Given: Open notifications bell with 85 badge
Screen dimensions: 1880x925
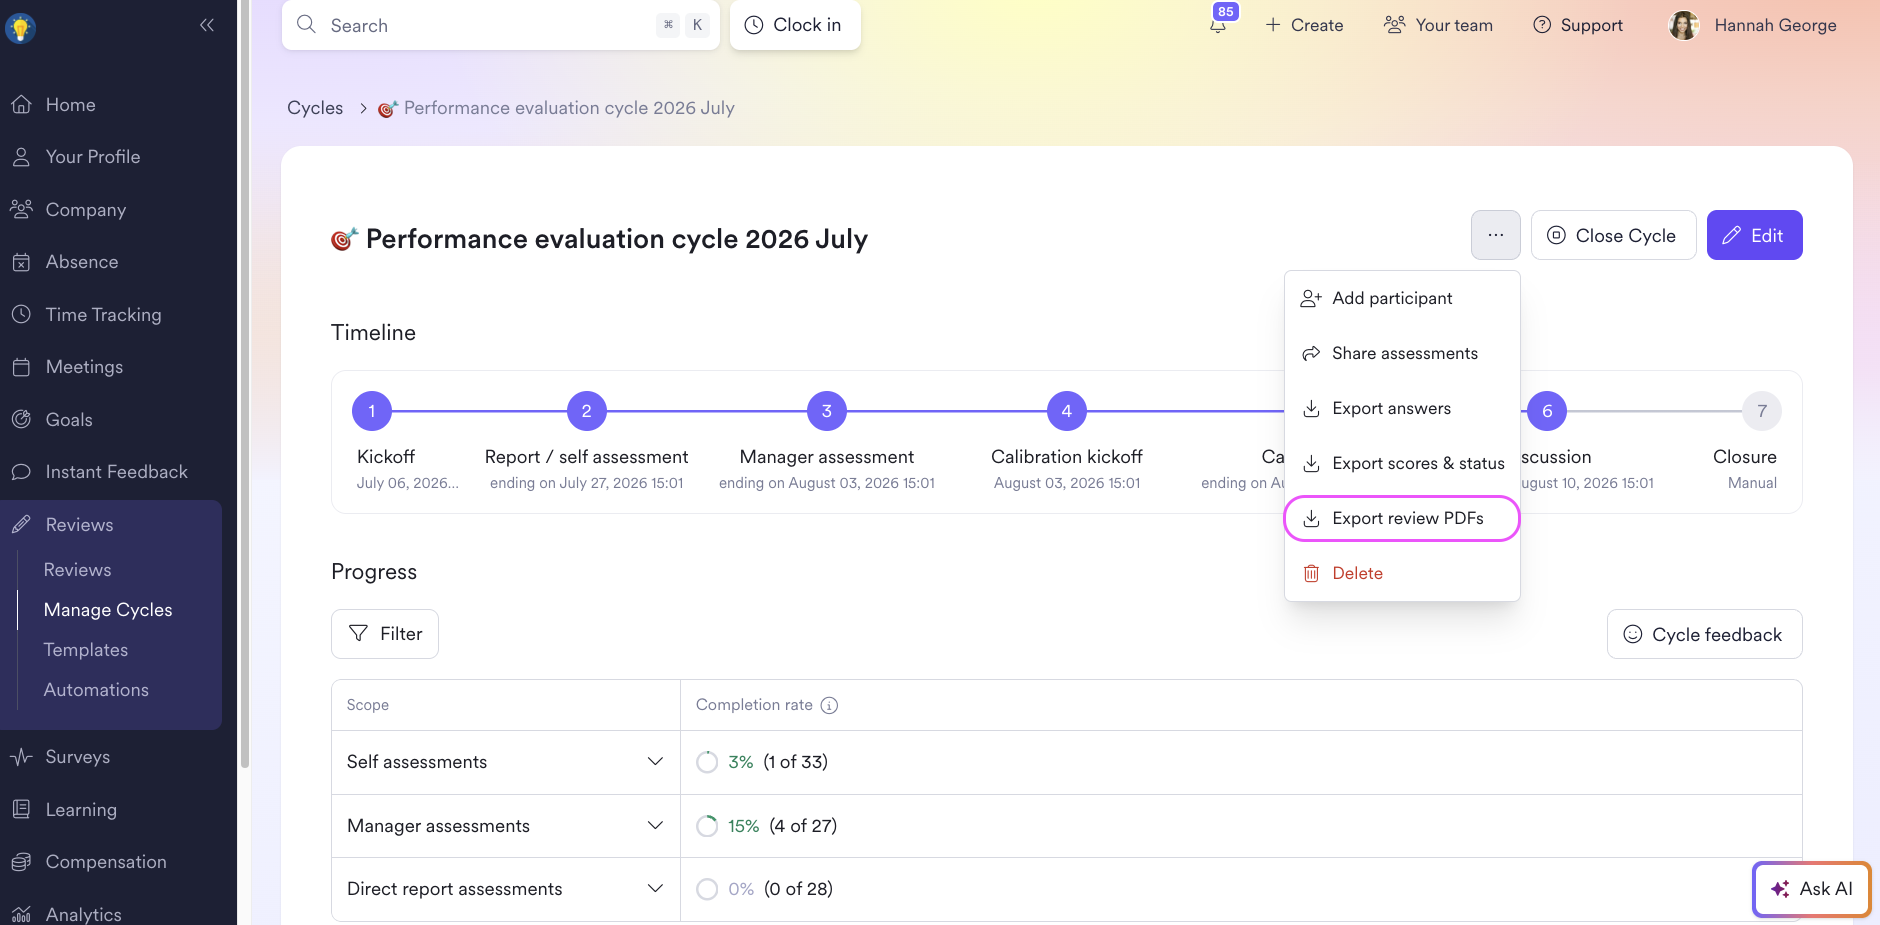Looking at the screenshot, I should (x=1218, y=25).
